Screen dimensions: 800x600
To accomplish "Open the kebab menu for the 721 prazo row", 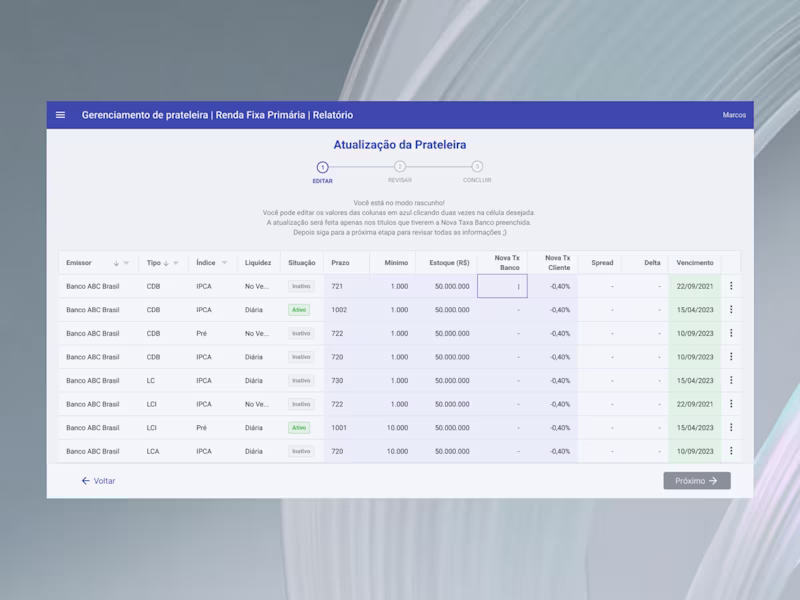I will click(731, 286).
